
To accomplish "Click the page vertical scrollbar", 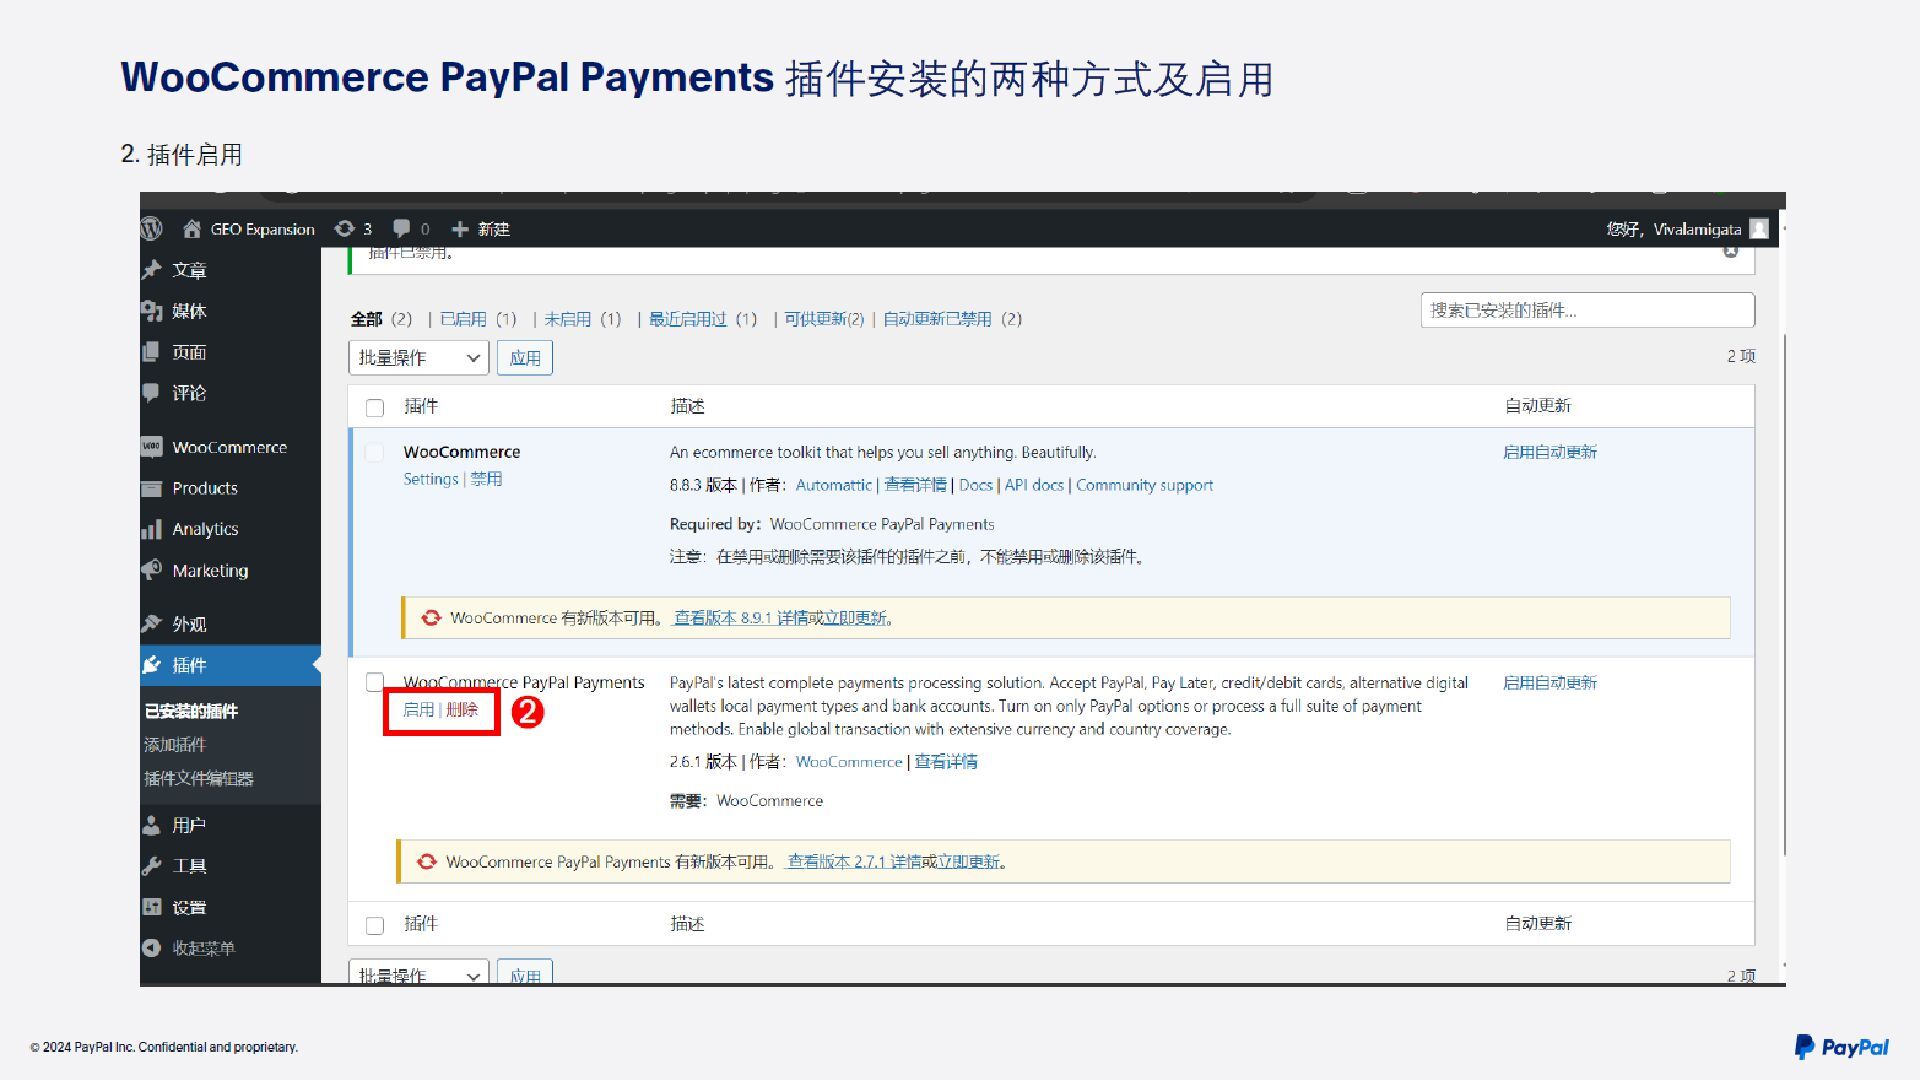I will coord(1785,595).
